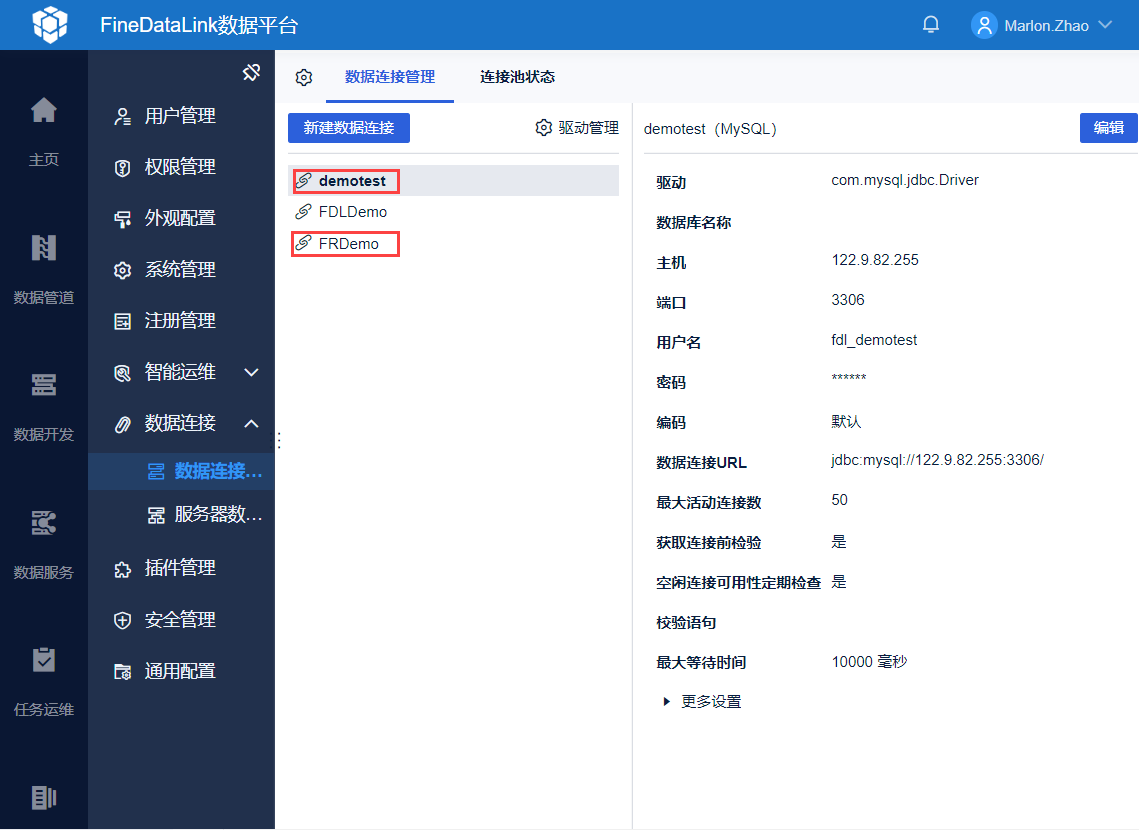Open 安全管理 menu item

pos(180,619)
